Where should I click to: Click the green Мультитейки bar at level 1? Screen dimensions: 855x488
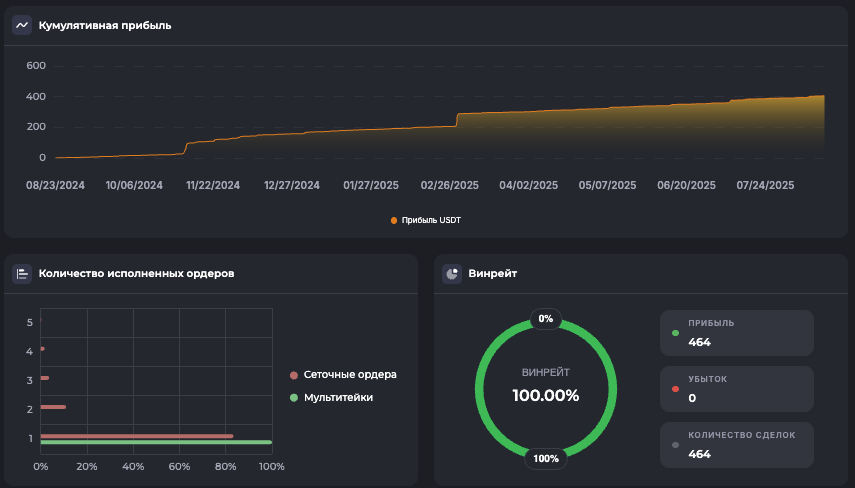(x=155, y=442)
